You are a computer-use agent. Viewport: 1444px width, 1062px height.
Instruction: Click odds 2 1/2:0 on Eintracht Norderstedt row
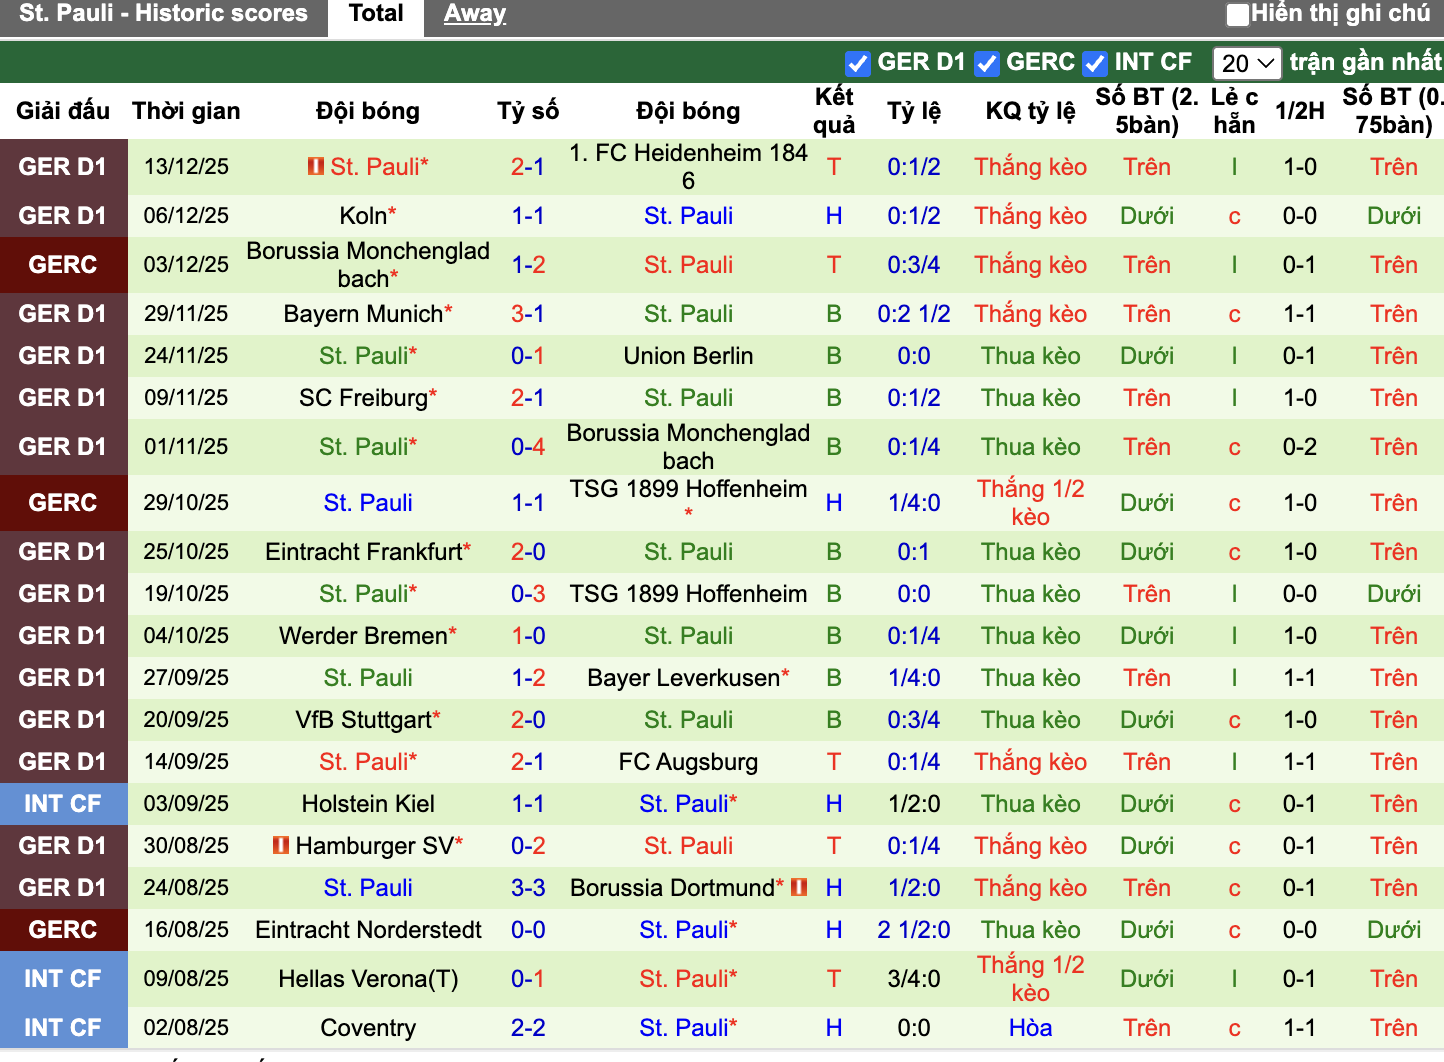click(x=914, y=930)
